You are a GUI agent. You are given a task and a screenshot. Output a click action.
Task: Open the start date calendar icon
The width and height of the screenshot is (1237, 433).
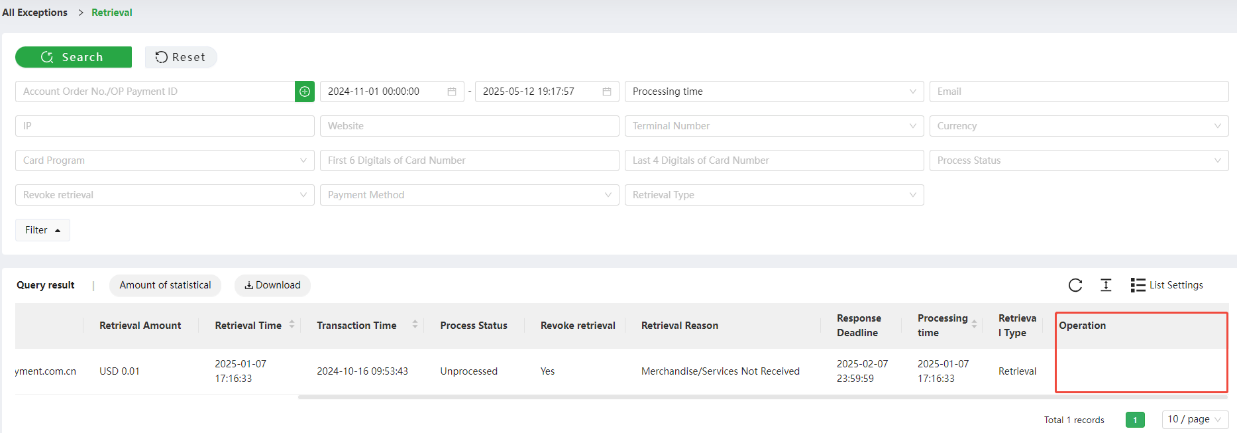452,91
